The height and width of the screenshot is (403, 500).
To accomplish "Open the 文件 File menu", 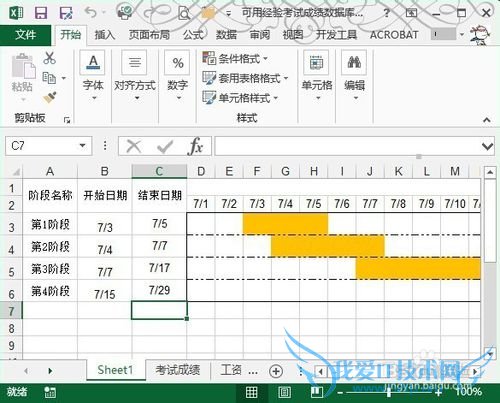I will (x=26, y=35).
